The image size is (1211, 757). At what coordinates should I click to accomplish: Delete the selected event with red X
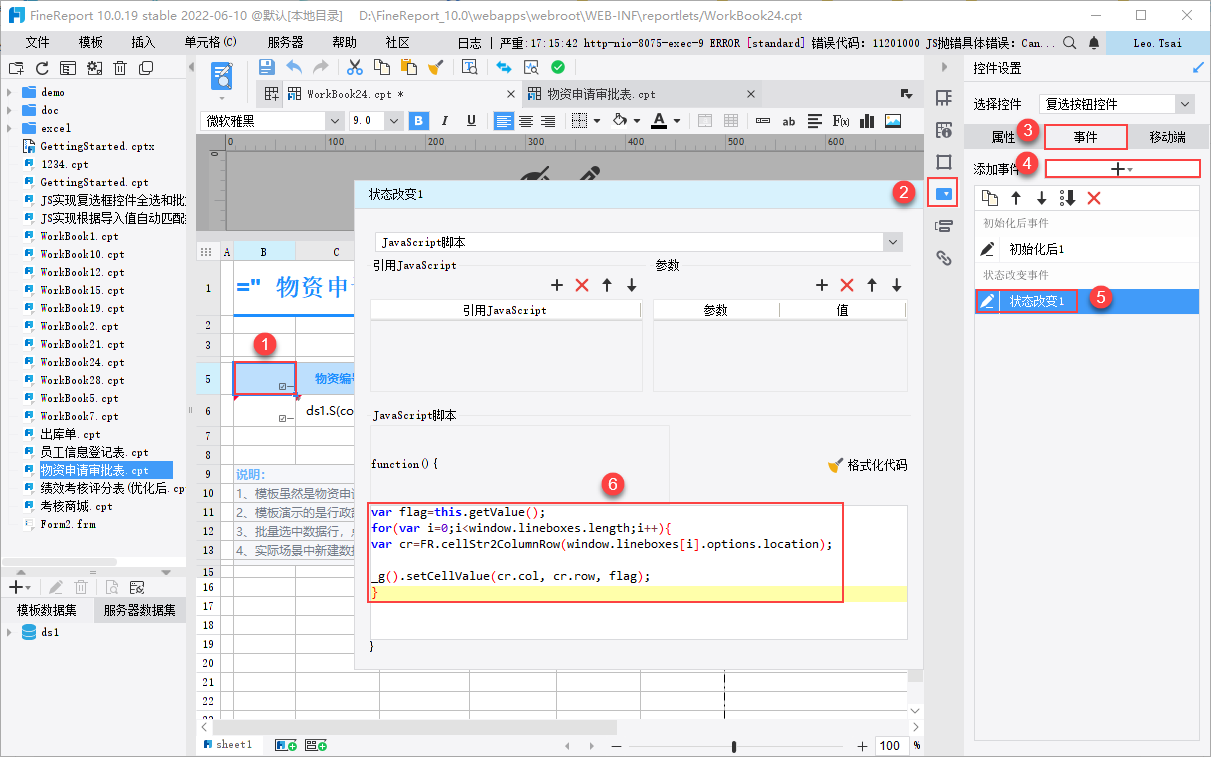pyautogui.click(x=1094, y=198)
